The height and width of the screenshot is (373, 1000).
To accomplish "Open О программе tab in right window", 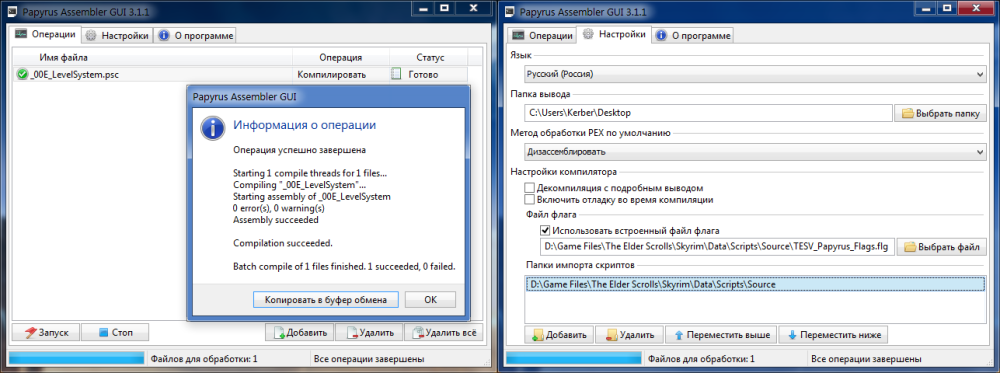I will tap(692, 36).
